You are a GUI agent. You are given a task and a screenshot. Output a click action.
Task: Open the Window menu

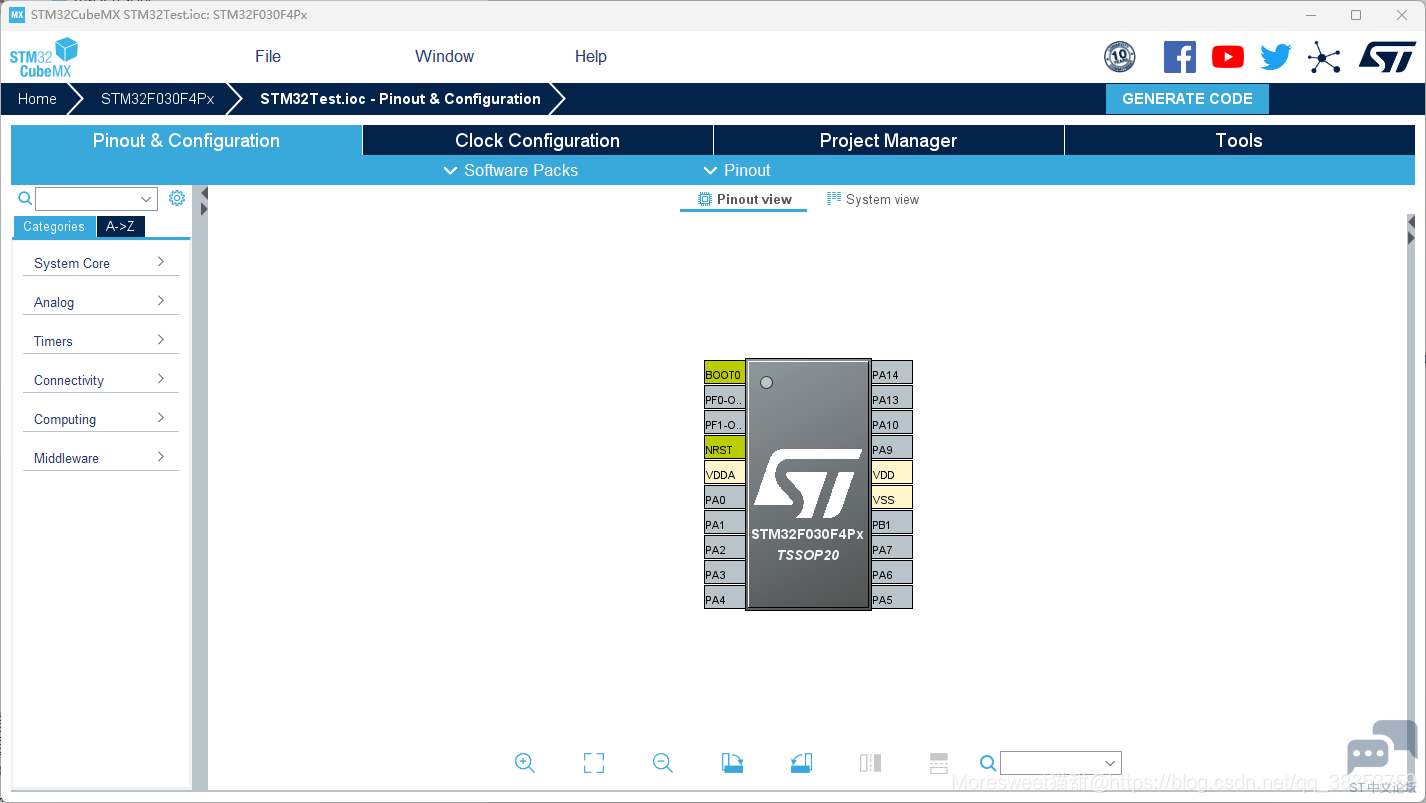pyautogui.click(x=445, y=56)
